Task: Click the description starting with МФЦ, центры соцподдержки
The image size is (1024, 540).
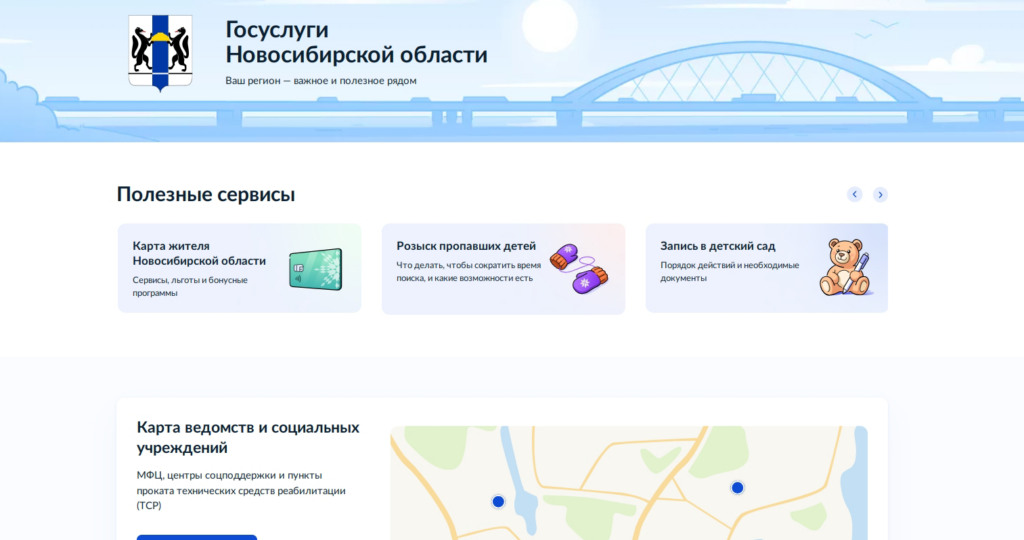Action: tap(241, 490)
